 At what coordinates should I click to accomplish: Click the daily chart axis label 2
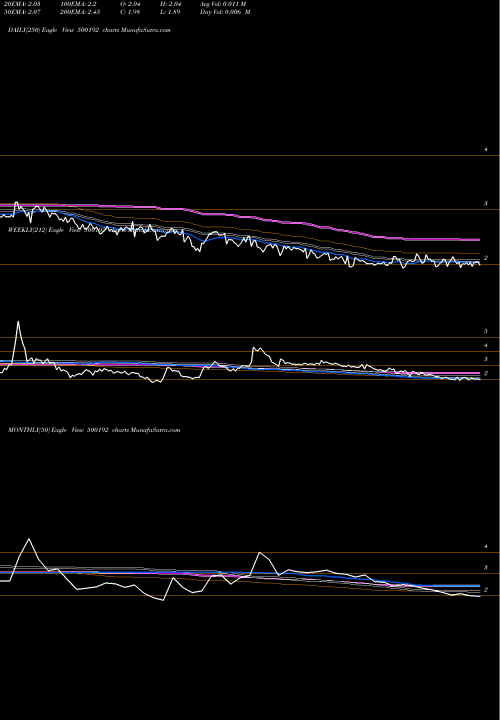(485, 258)
